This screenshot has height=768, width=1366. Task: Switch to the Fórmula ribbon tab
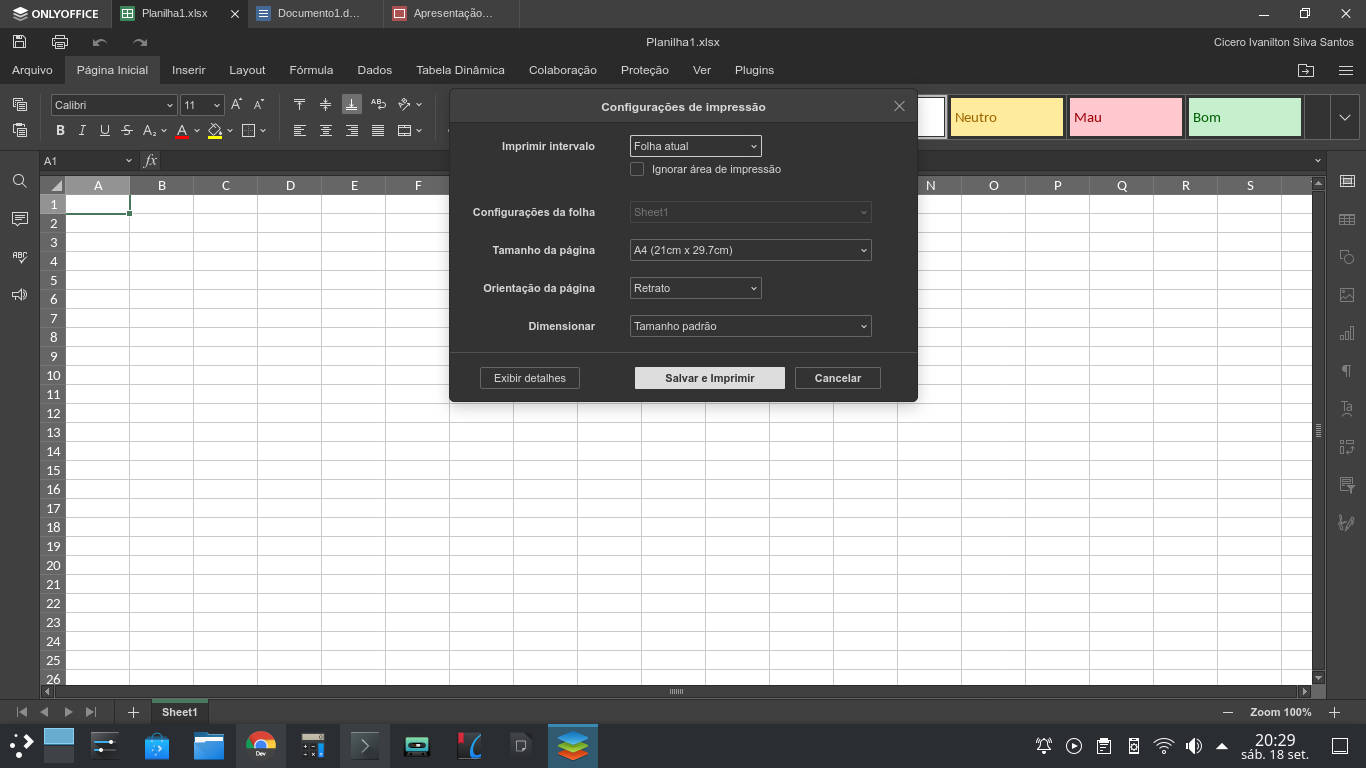point(311,70)
